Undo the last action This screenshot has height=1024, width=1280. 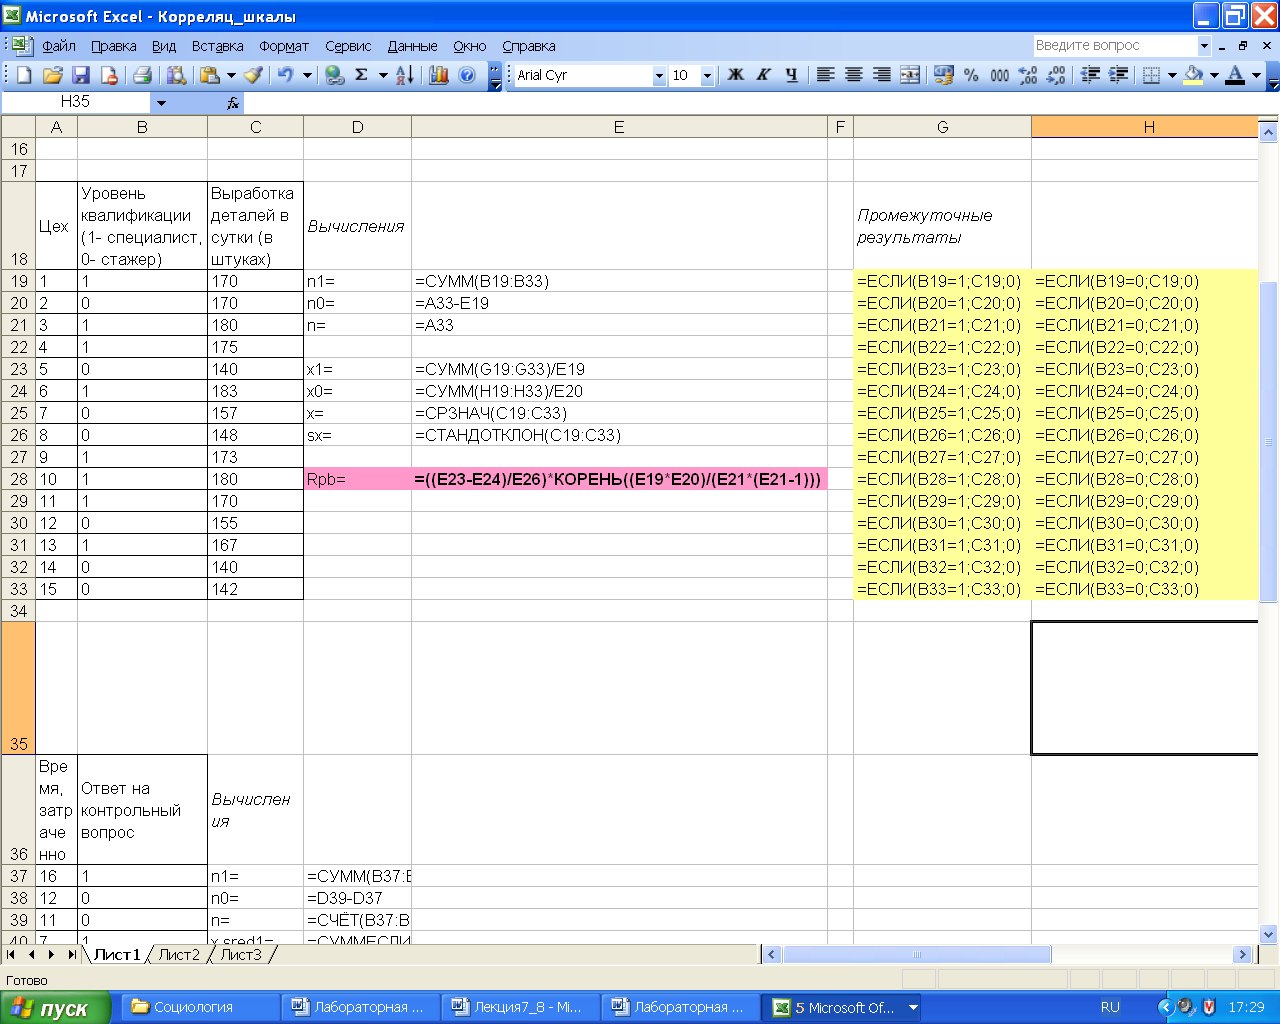[286, 75]
